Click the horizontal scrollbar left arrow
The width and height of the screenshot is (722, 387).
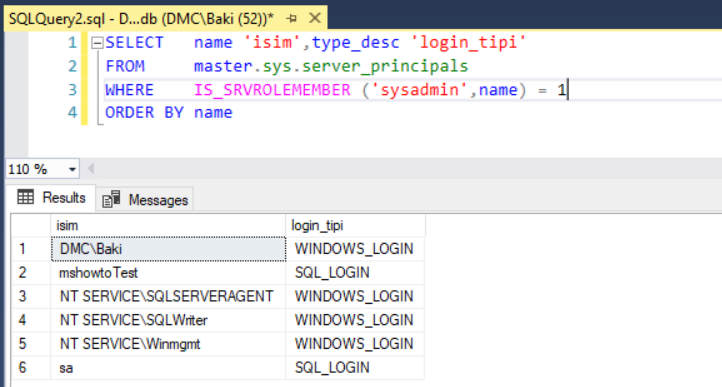pyautogui.click(x=91, y=169)
